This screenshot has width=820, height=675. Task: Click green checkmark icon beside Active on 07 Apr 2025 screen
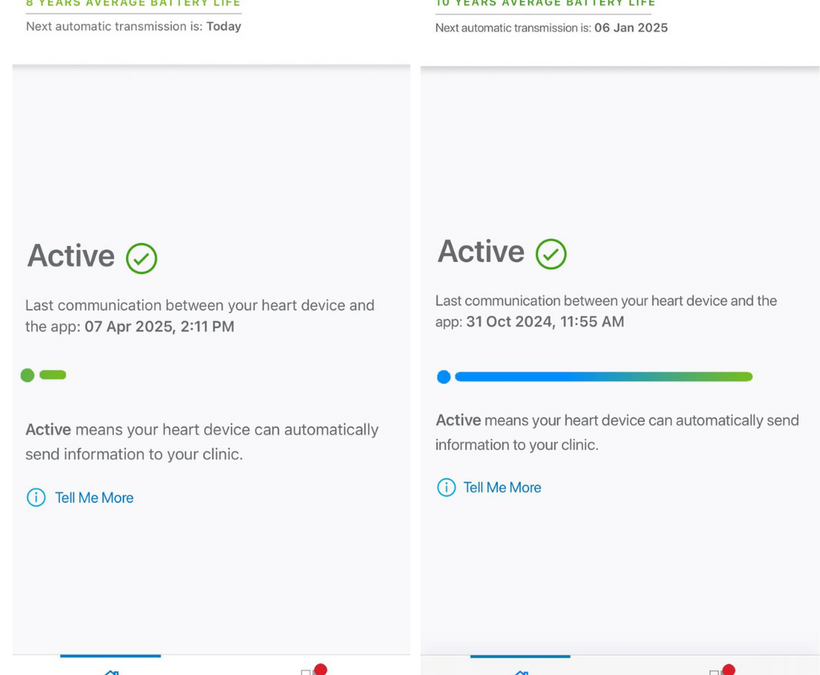tap(141, 259)
